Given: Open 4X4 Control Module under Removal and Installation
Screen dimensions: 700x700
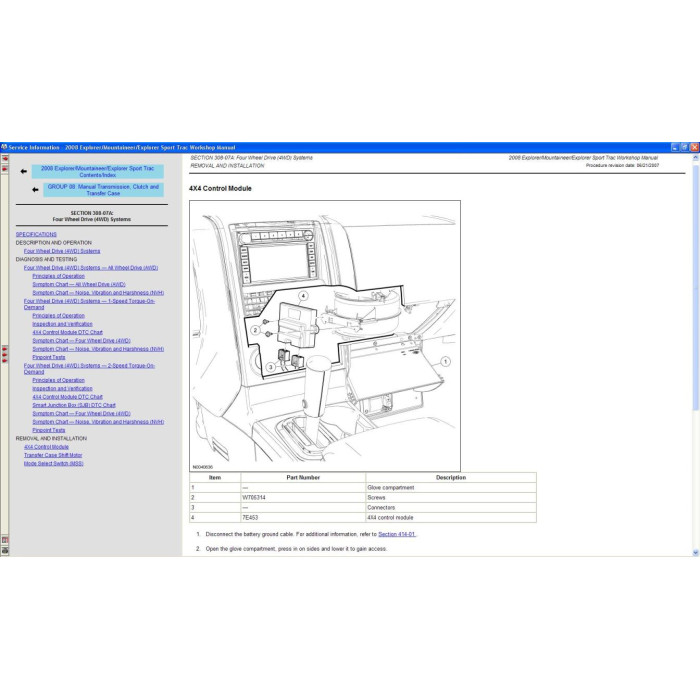Looking at the screenshot, I should click(46, 447).
